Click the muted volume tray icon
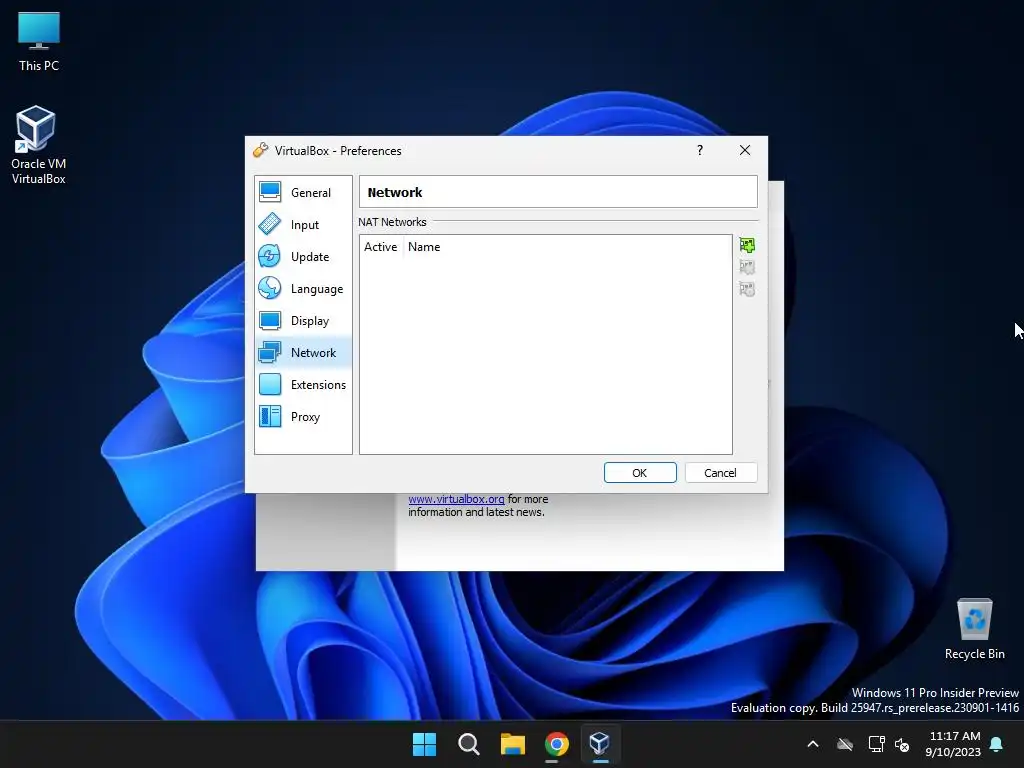This screenshot has height=768, width=1024. coord(903,744)
